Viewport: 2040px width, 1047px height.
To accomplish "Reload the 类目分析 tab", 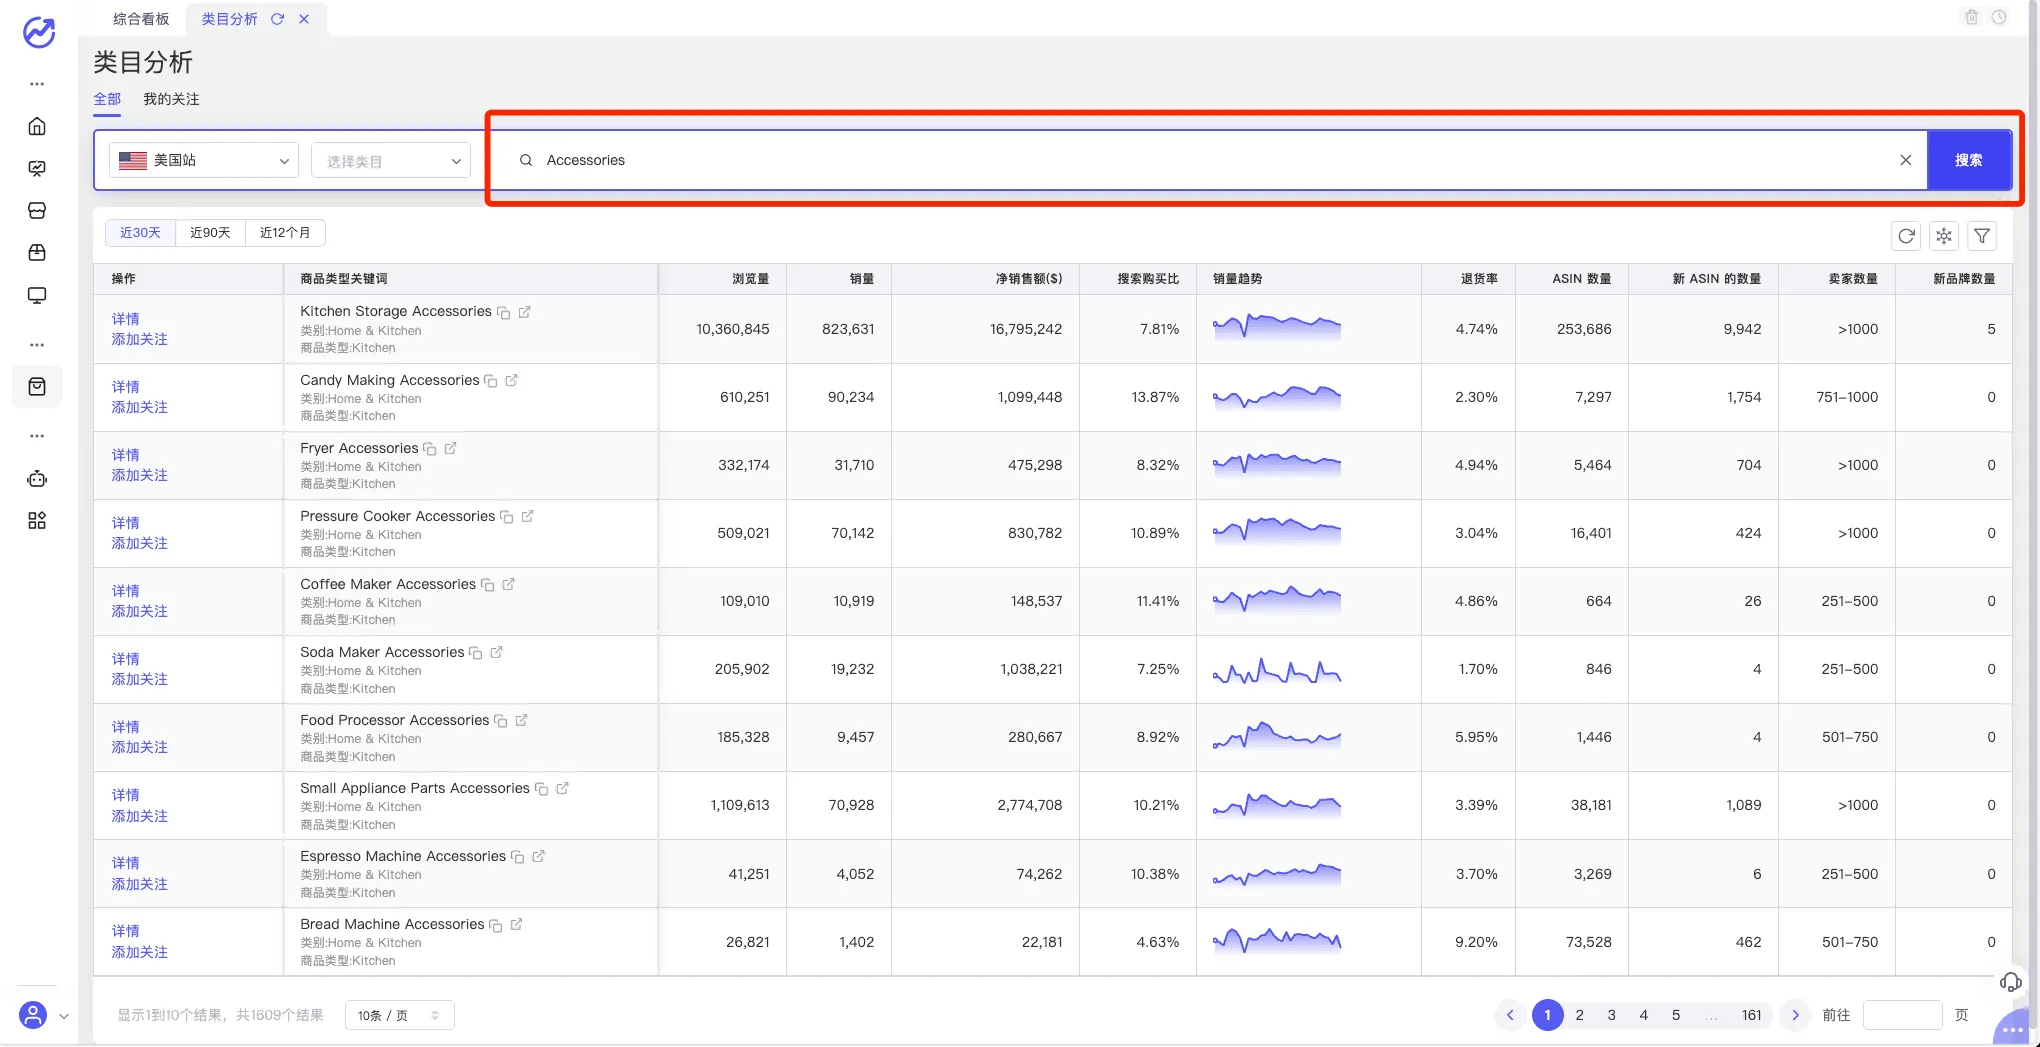I will coord(278,19).
